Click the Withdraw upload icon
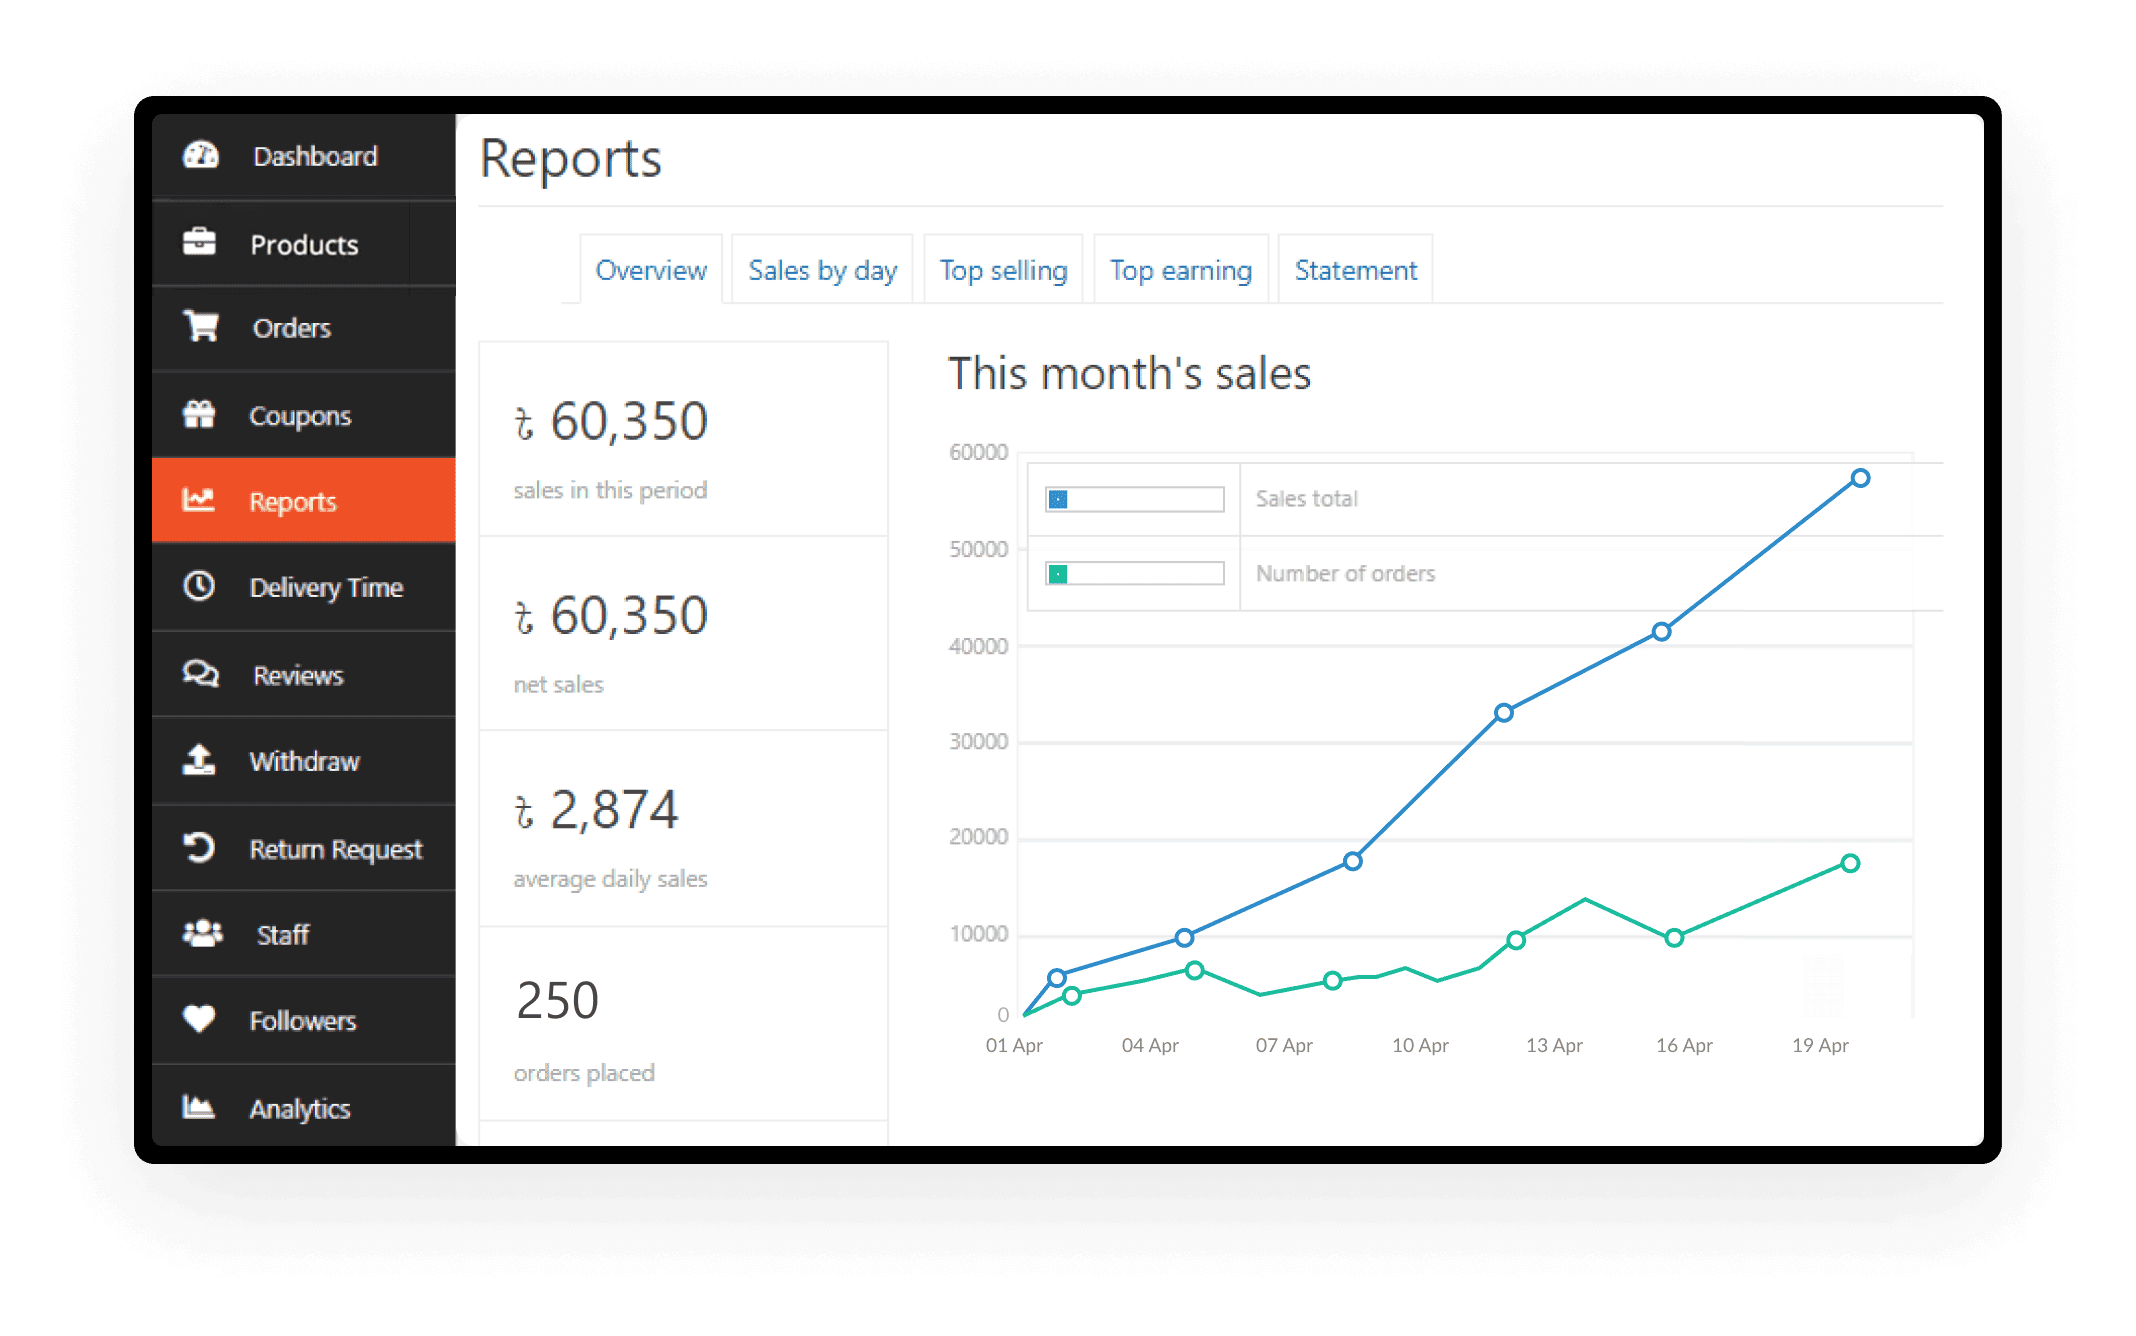 (199, 760)
